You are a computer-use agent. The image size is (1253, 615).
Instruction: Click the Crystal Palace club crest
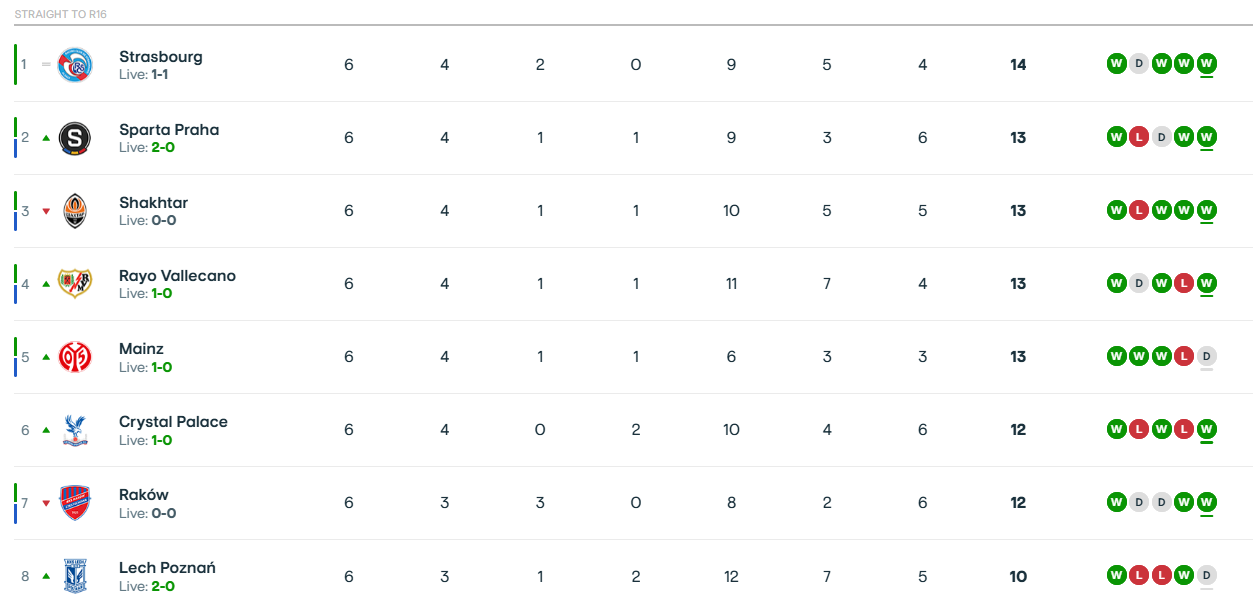pyautogui.click(x=75, y=430)
